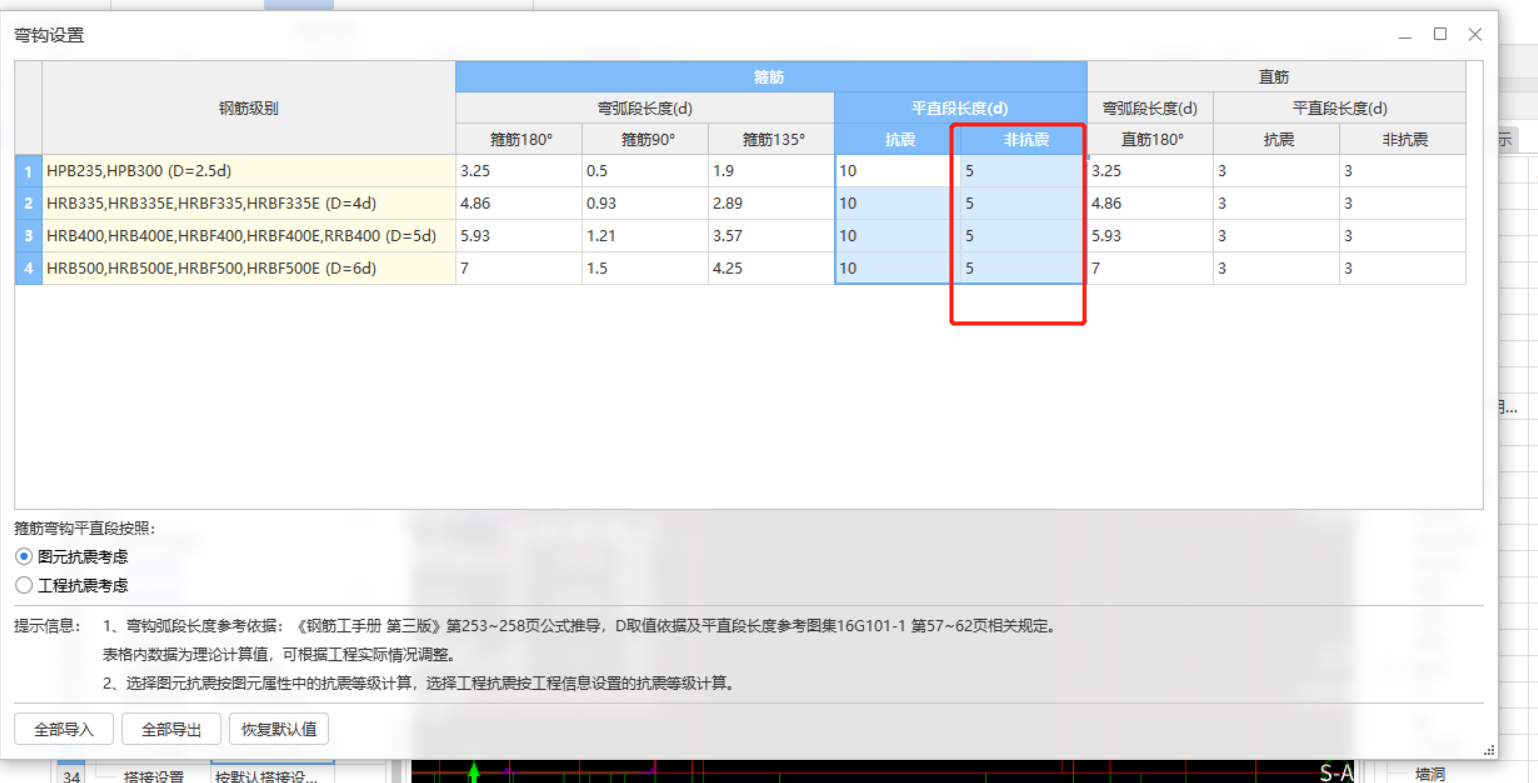Close the 弯钩设置 dialog
Screen dimensions: 1538x783
(1475, 34)
